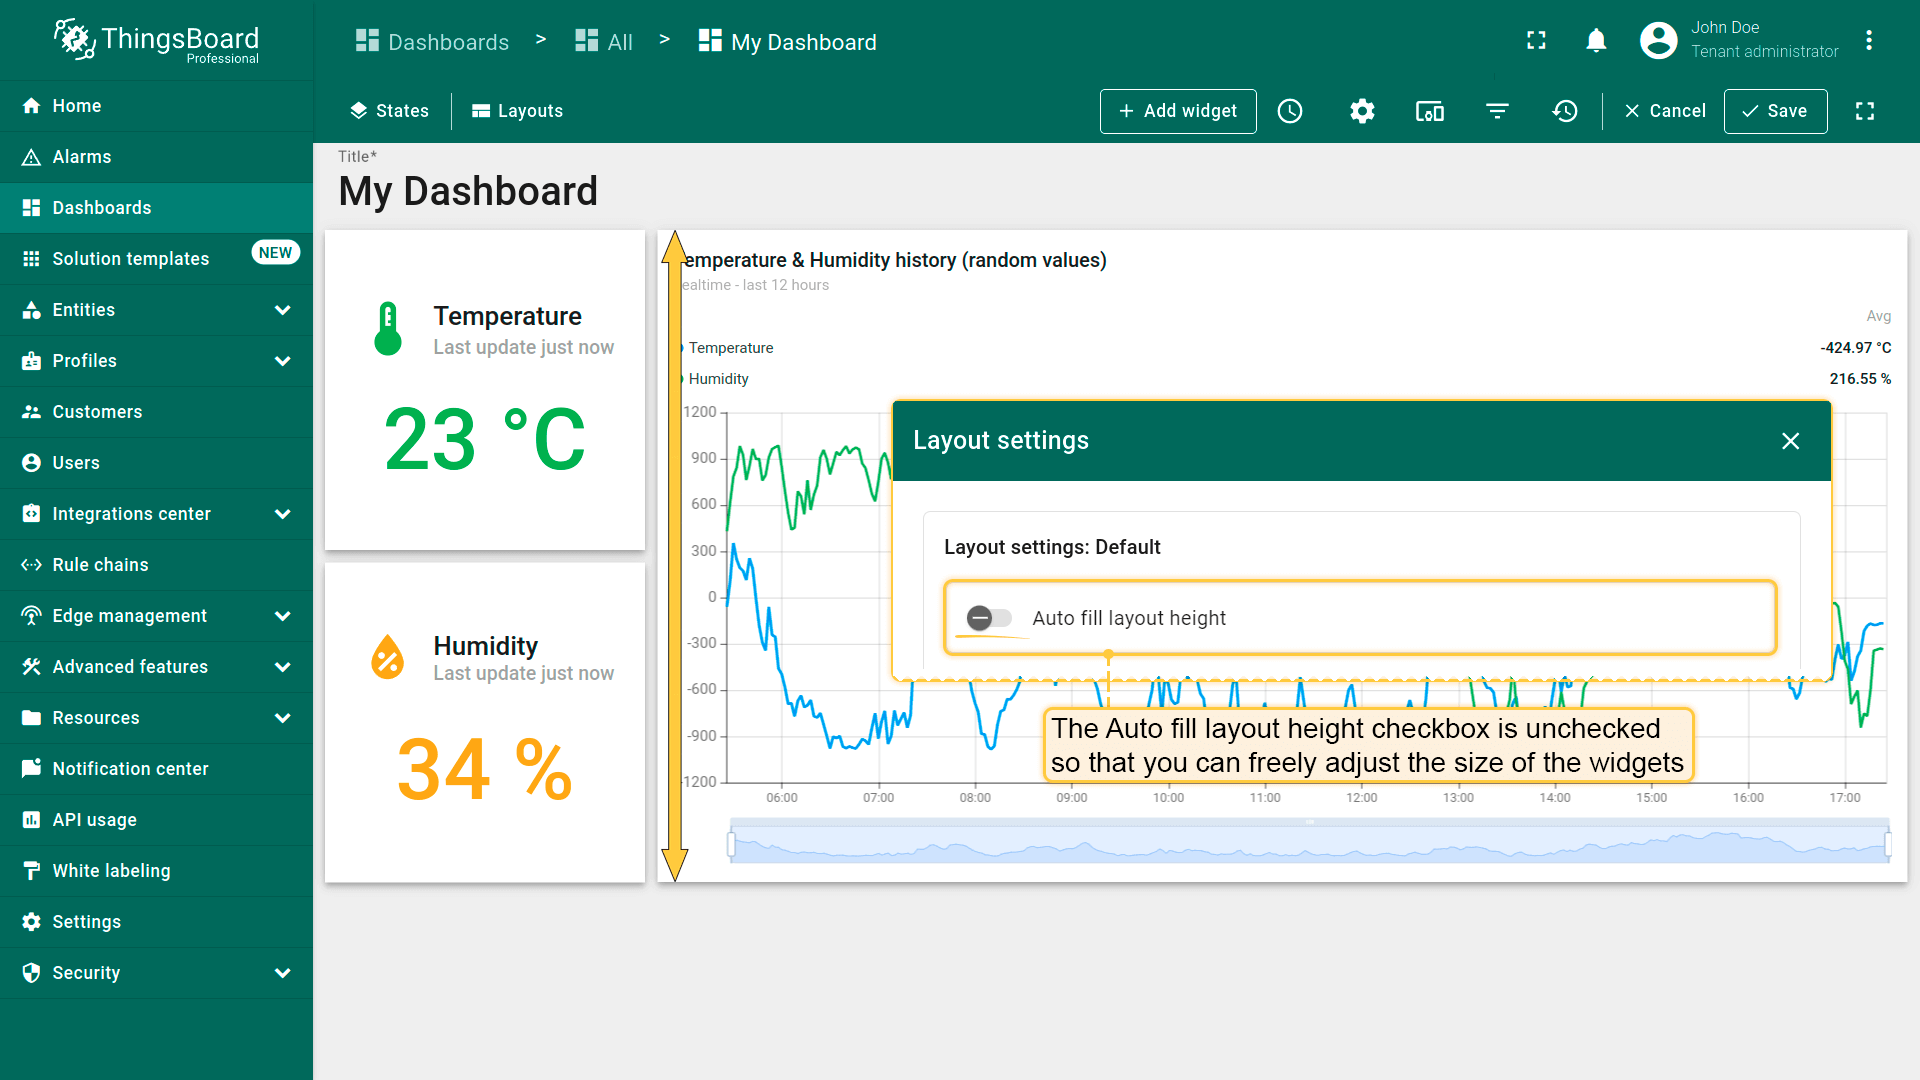
Task: Toggle Humidity series in chart legend
Action: [x=718, y=379]
